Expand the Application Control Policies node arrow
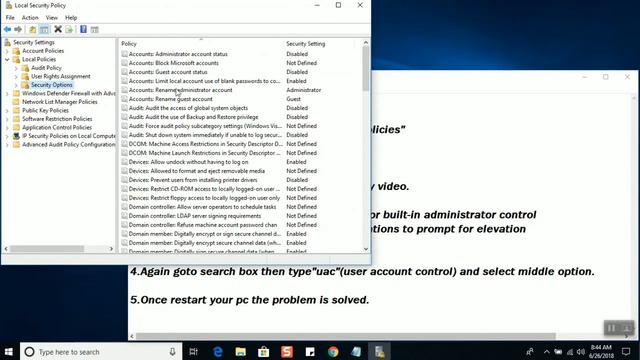The image size is (640, 360). (x=7, y=128)
